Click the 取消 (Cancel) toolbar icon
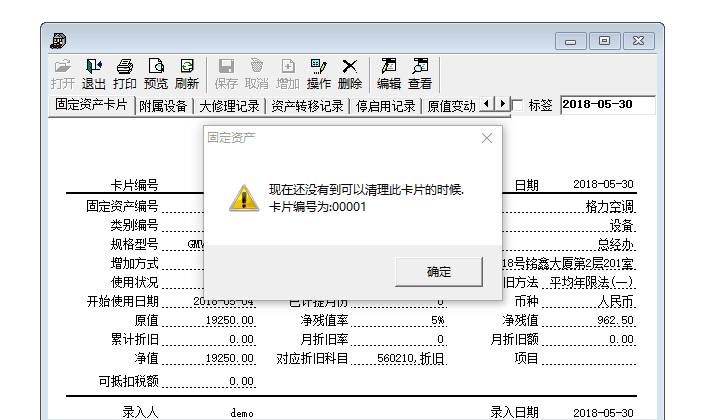 click(257, 74)
